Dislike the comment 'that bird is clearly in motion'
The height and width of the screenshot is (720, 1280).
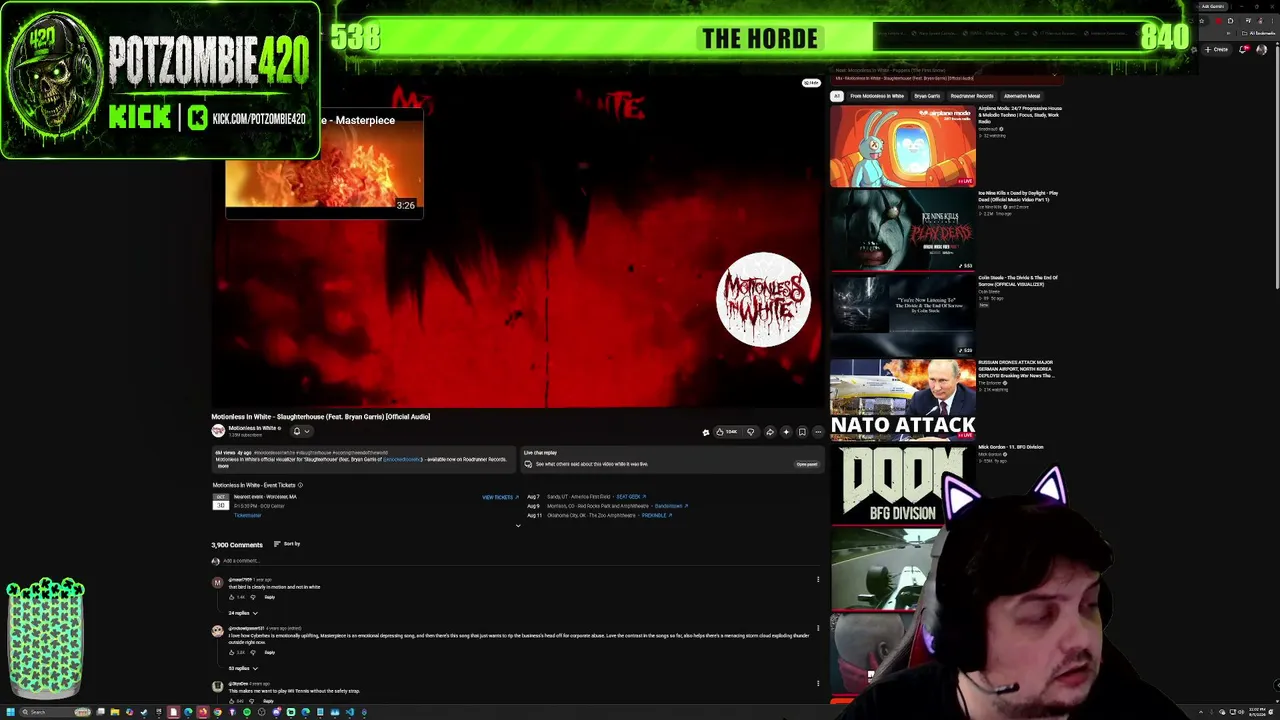252,597
